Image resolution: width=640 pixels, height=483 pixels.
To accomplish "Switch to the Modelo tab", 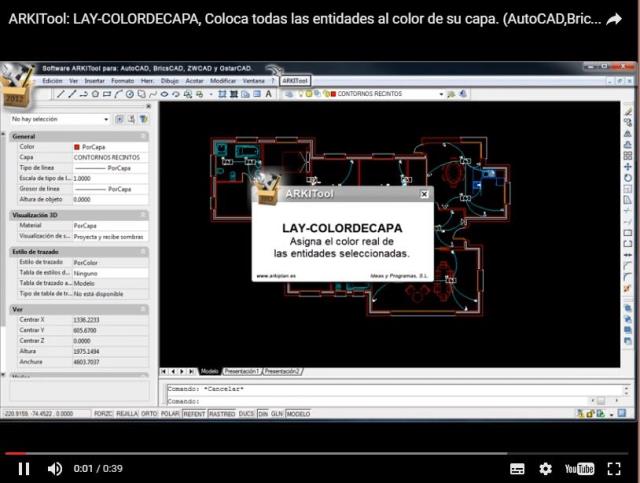I will click(x=209, y=372).
